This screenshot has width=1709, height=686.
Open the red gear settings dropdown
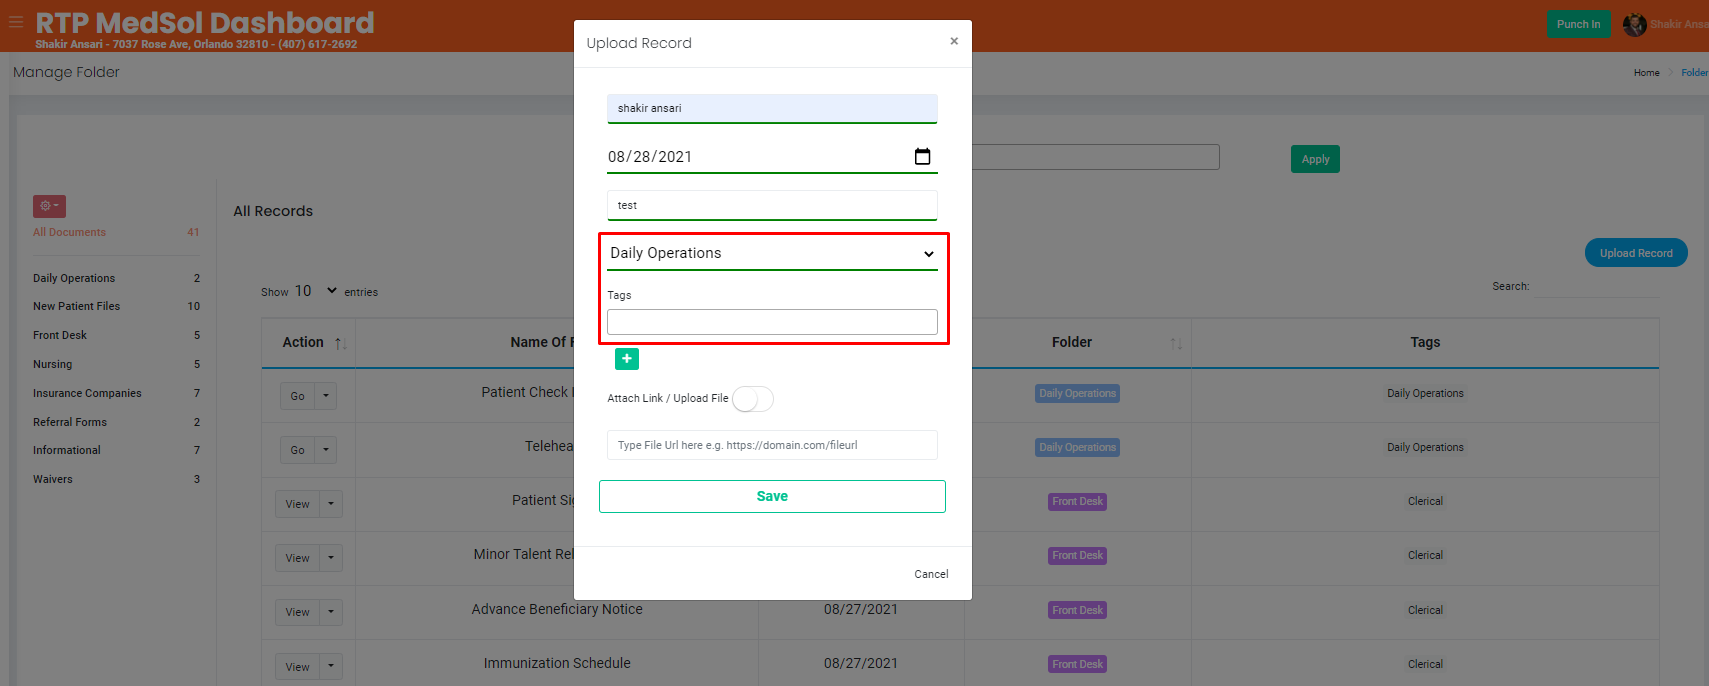click(x=49, y=206)
